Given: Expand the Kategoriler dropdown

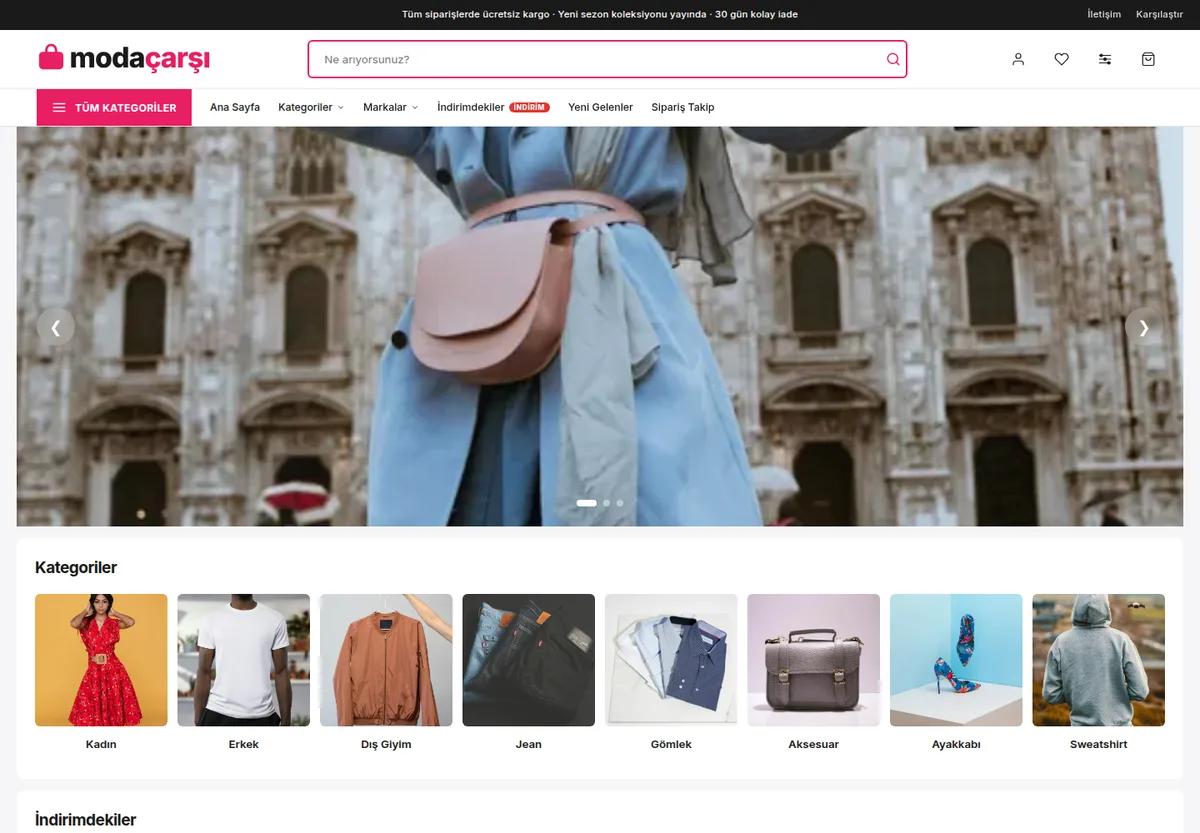Looking at the screenshot, I should tap(311, 107).
